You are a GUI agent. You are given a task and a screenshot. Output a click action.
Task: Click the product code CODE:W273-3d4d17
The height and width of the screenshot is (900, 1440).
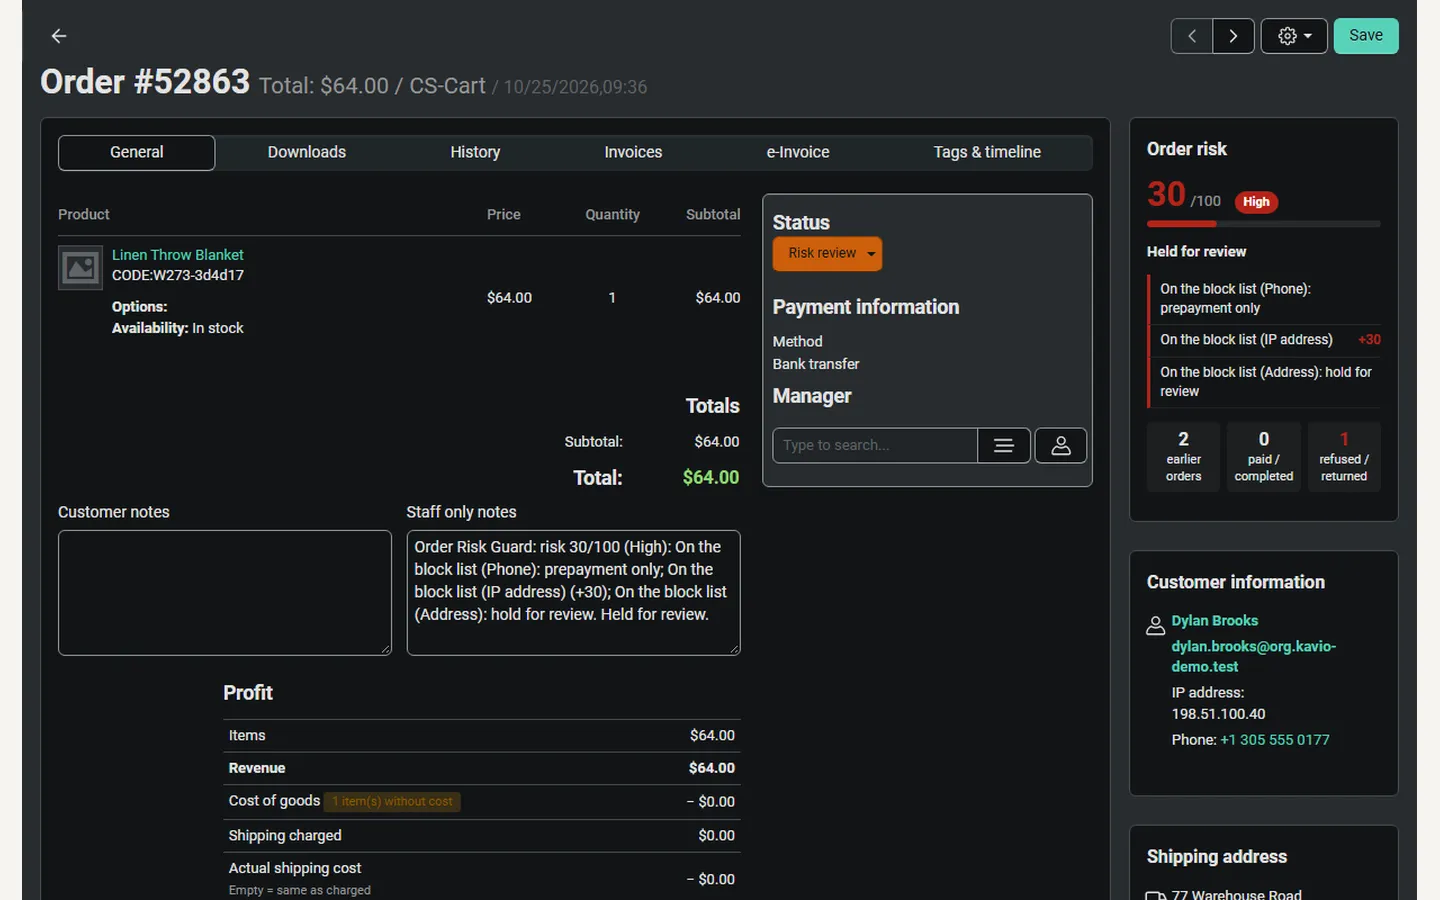click(x=178, y=275)
